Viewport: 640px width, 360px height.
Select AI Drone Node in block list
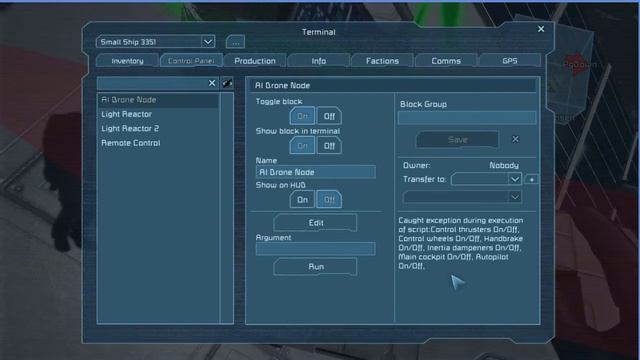(x=158, y=100)
